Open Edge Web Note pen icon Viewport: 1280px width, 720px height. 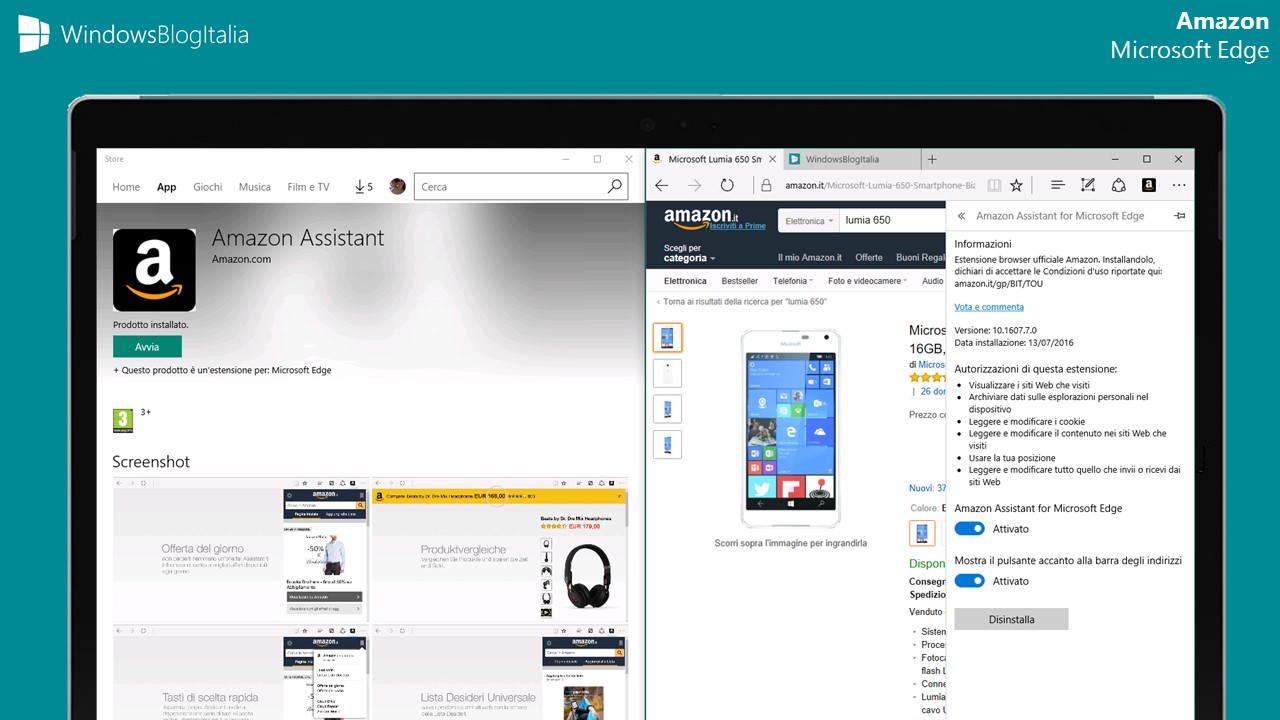pos(1088,185)
